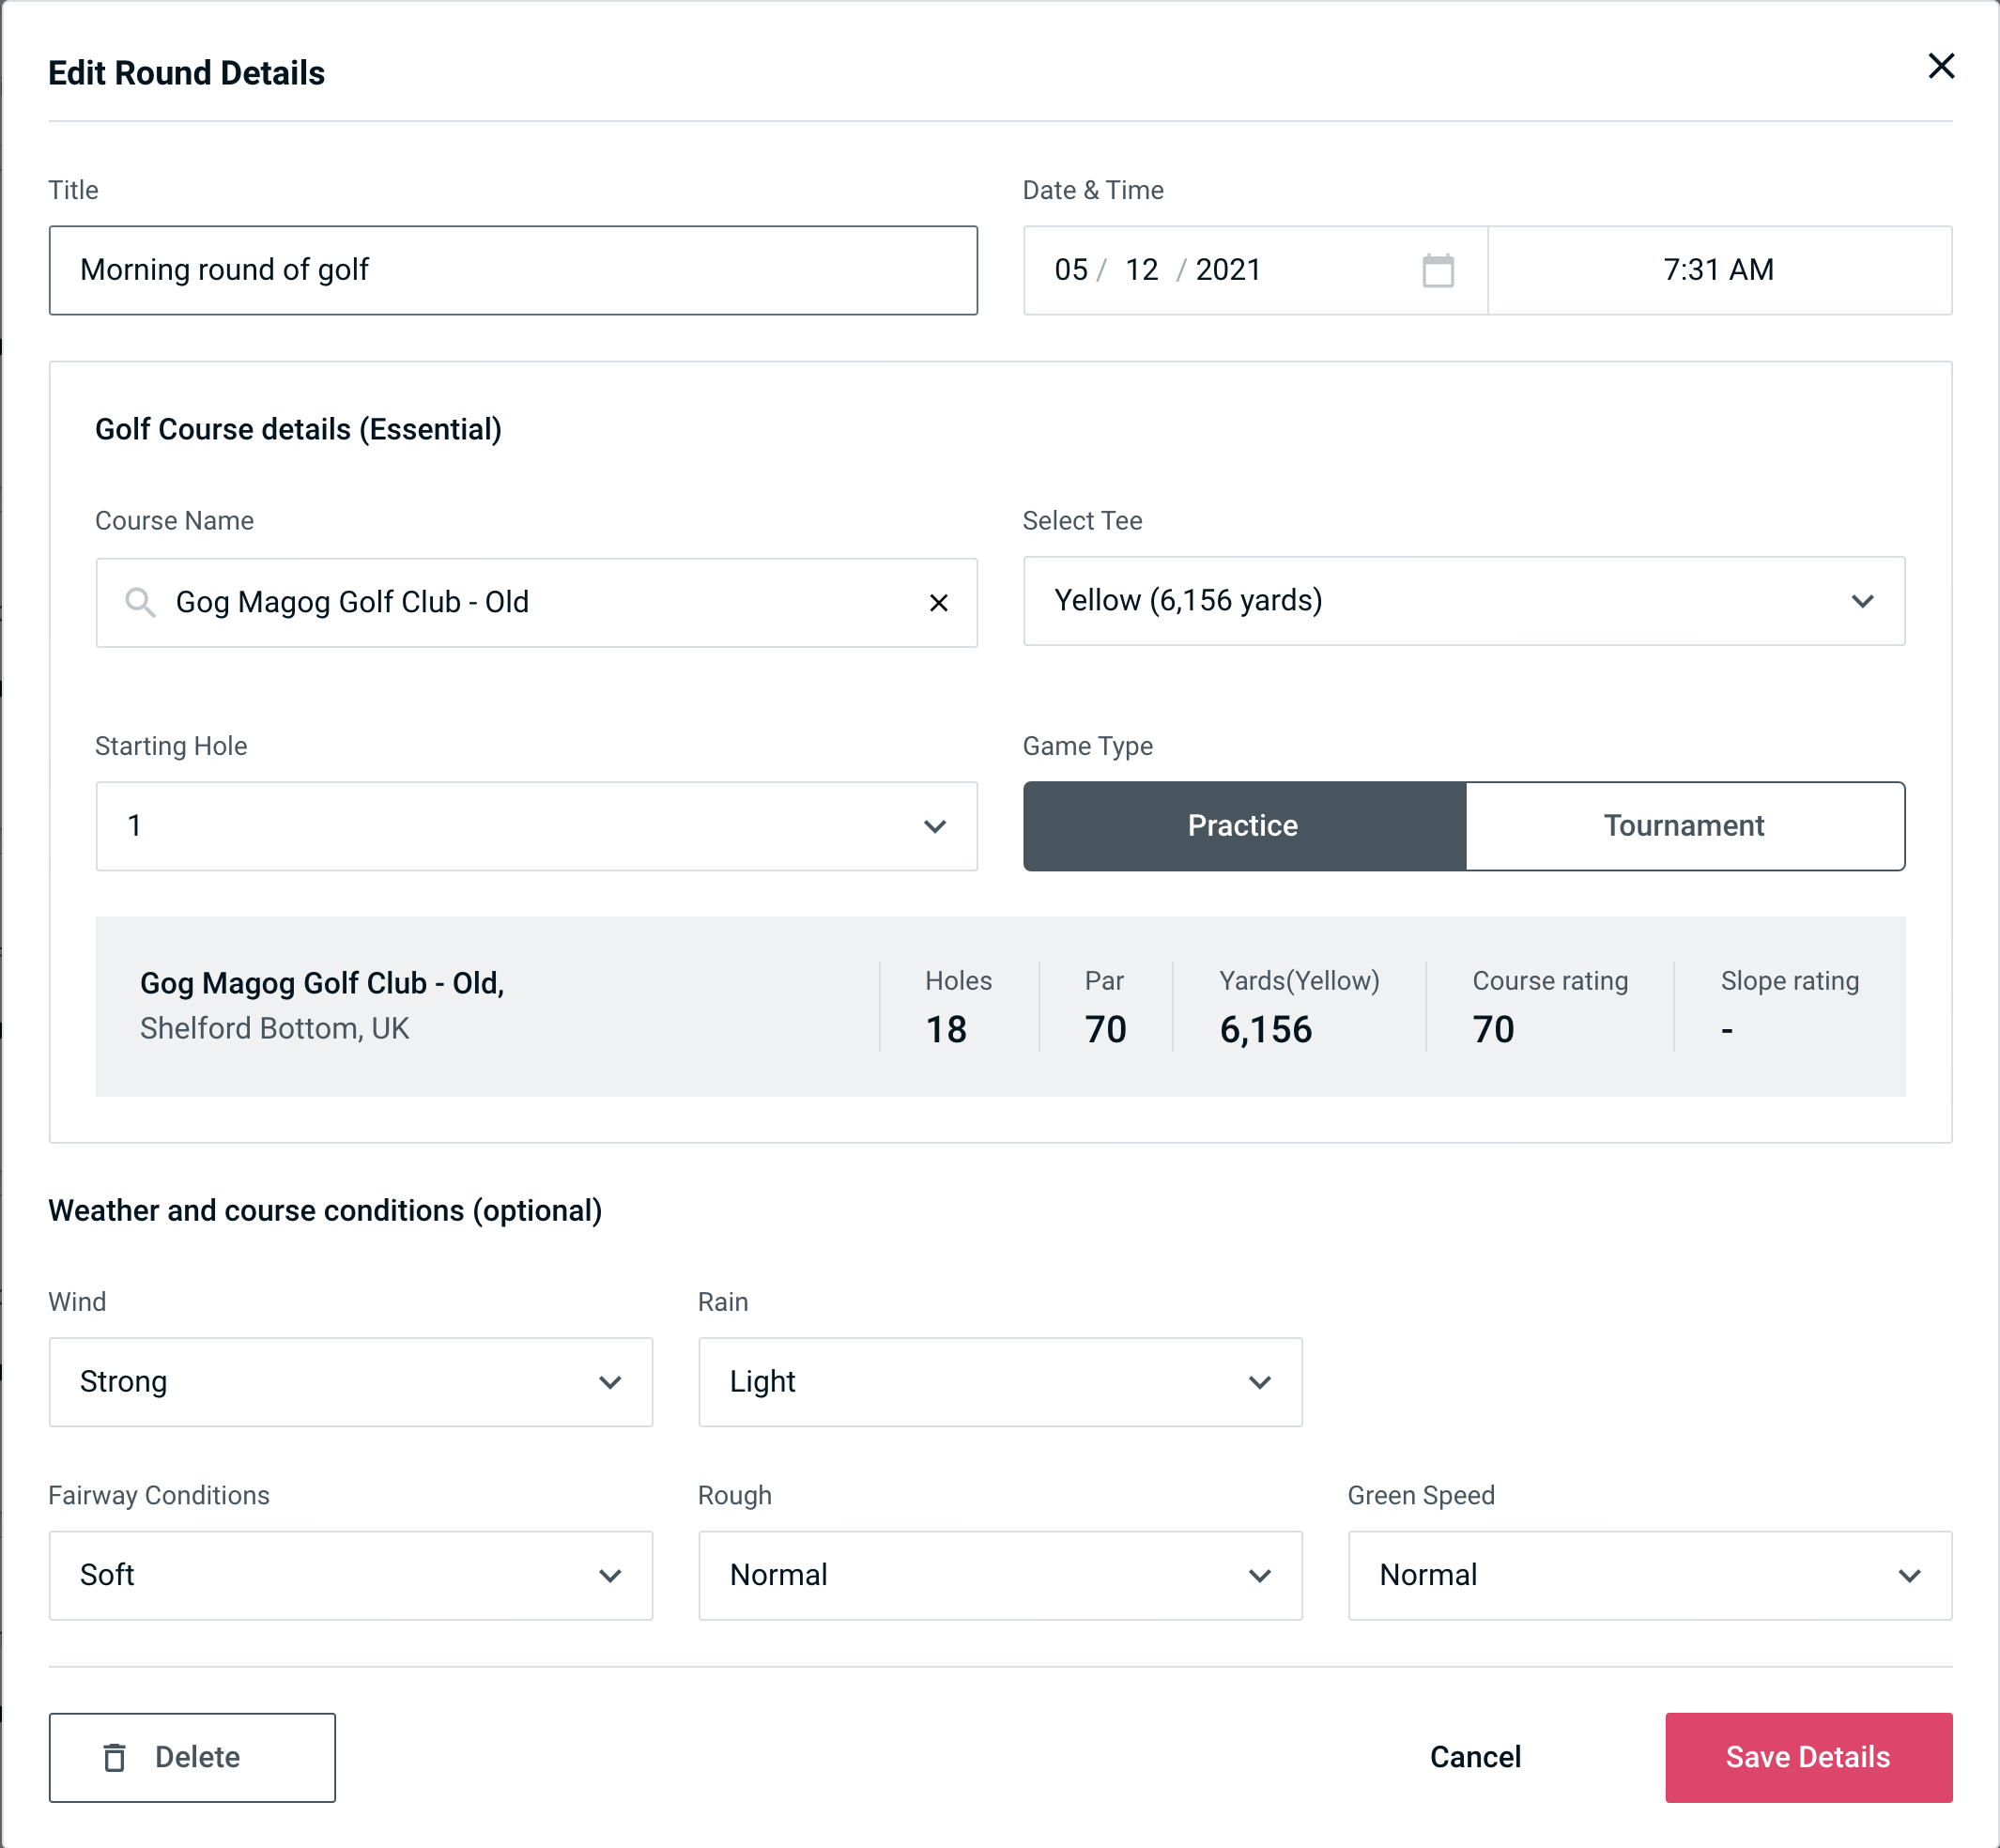Select the Rough dropdown menu
The width and height of the screenshot is (2000, 1848).
(x=1000, y=1575)
